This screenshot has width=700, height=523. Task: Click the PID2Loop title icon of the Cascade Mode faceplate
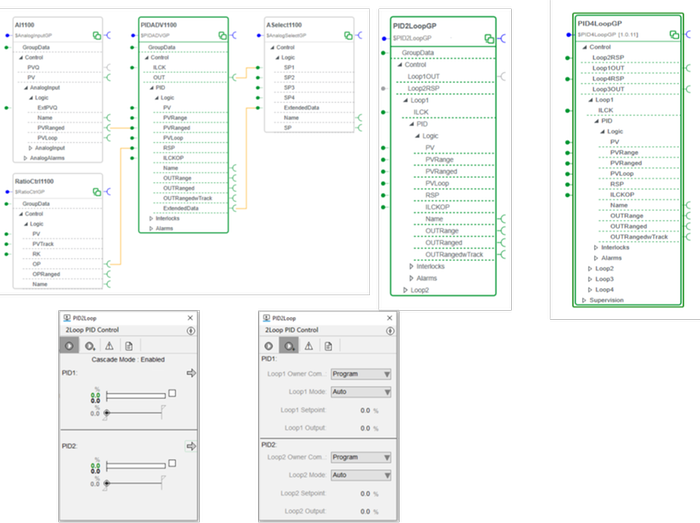(x=67, y=318)
